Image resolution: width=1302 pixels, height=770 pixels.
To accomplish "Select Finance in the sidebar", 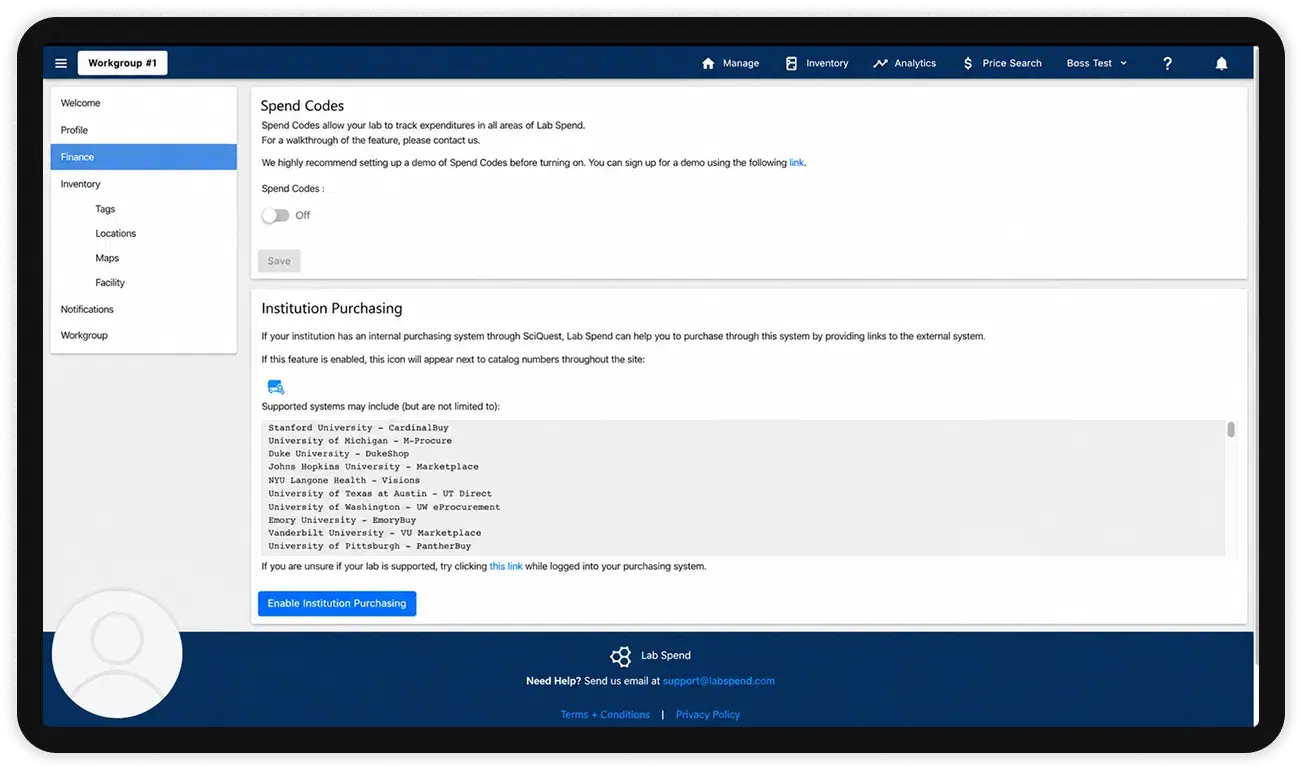I will click(x=144, y=157).
